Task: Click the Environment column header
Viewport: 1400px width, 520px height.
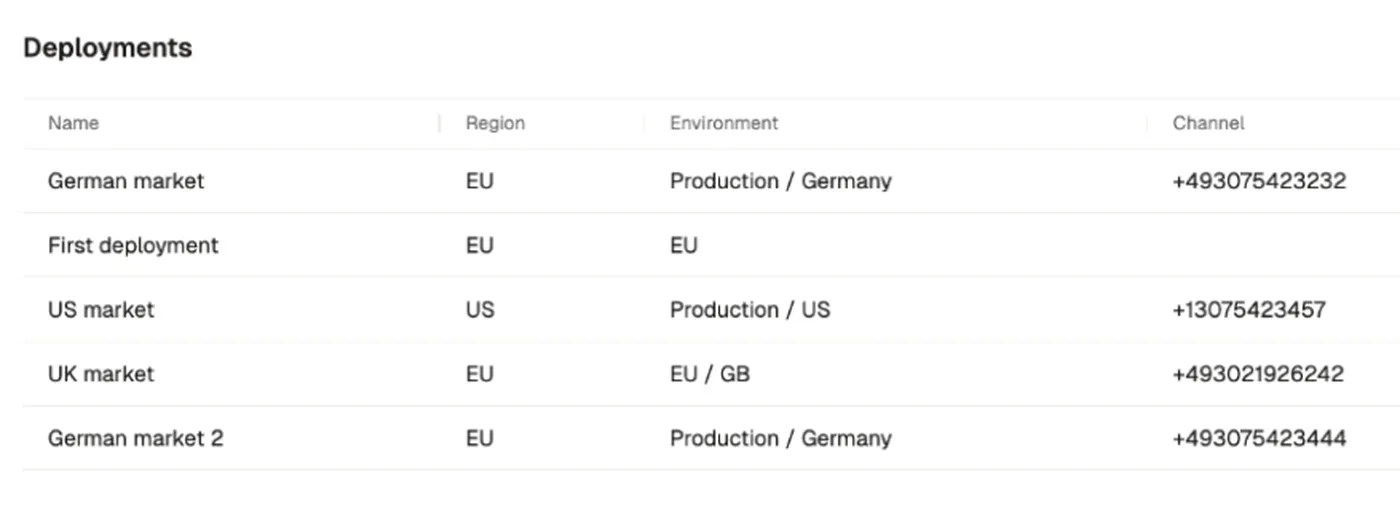Action: coord(723,124)
